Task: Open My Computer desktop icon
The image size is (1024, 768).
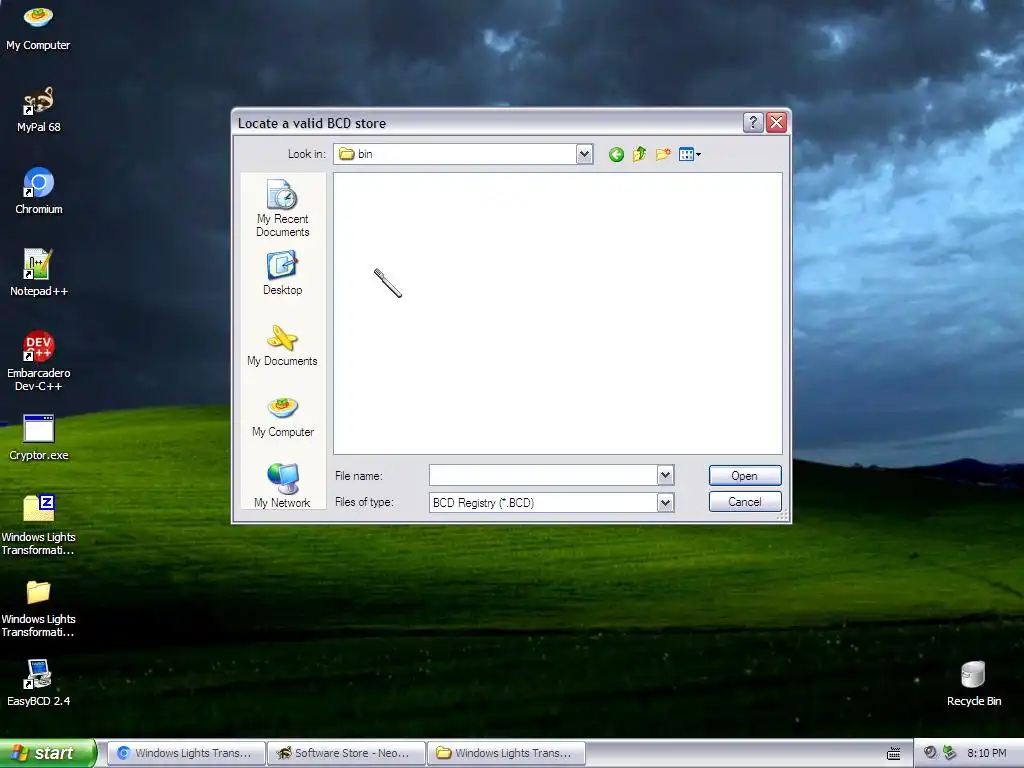Action: tap(38, 26)
